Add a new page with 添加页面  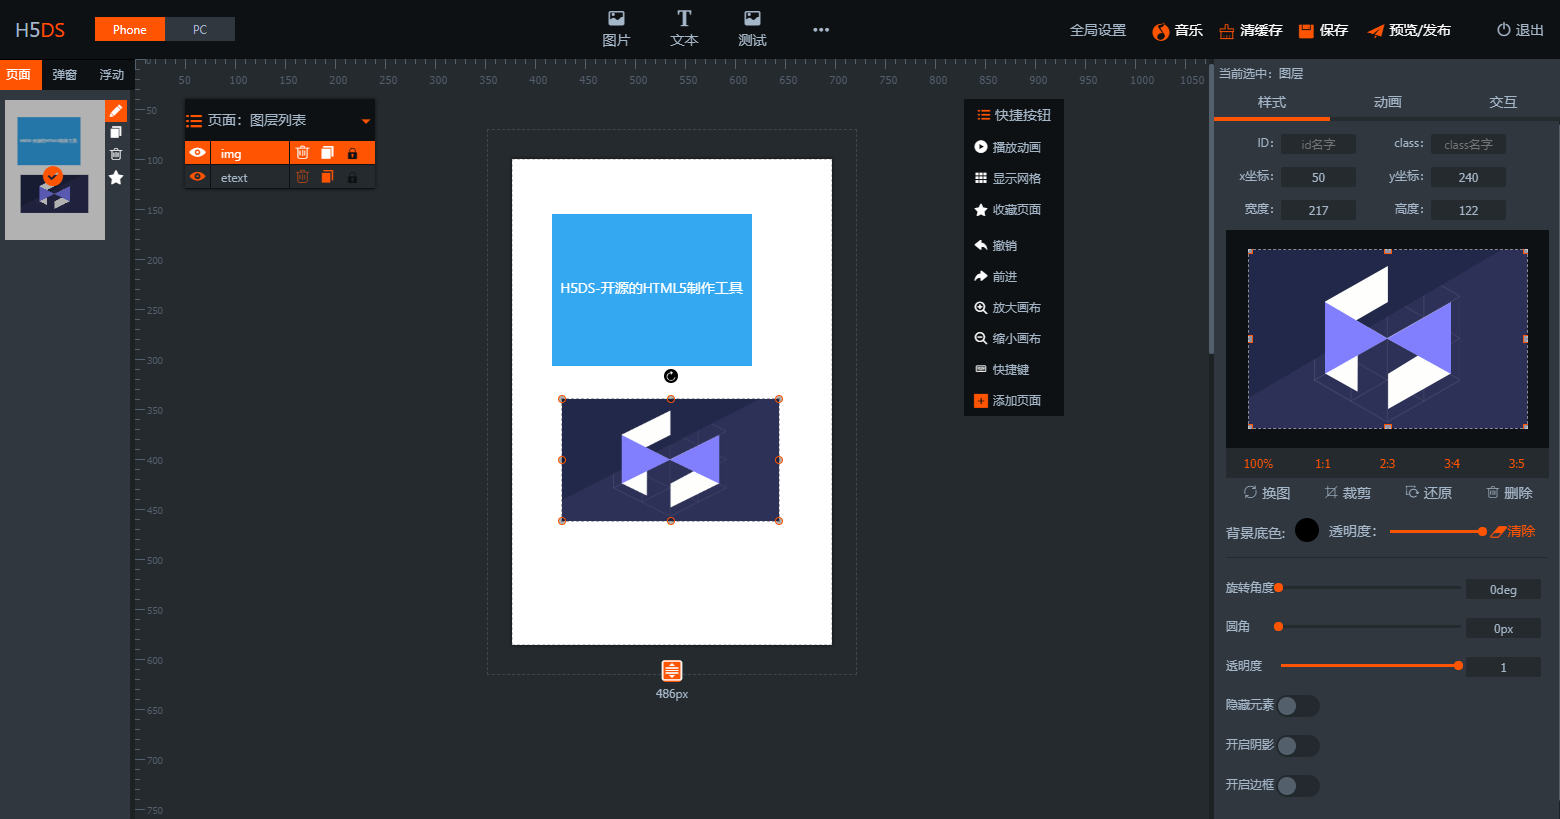coord(1008,400)
